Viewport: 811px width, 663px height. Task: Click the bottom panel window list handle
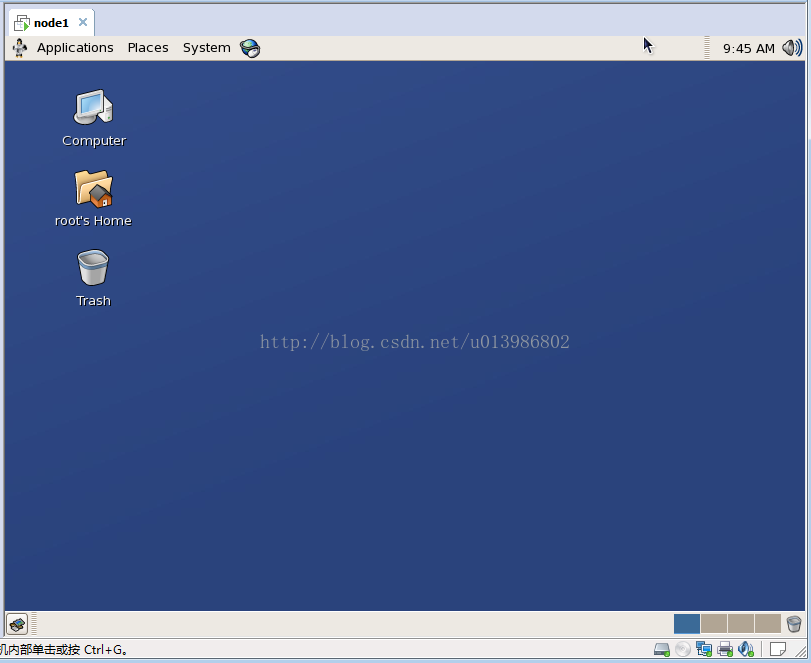(34, 624)
